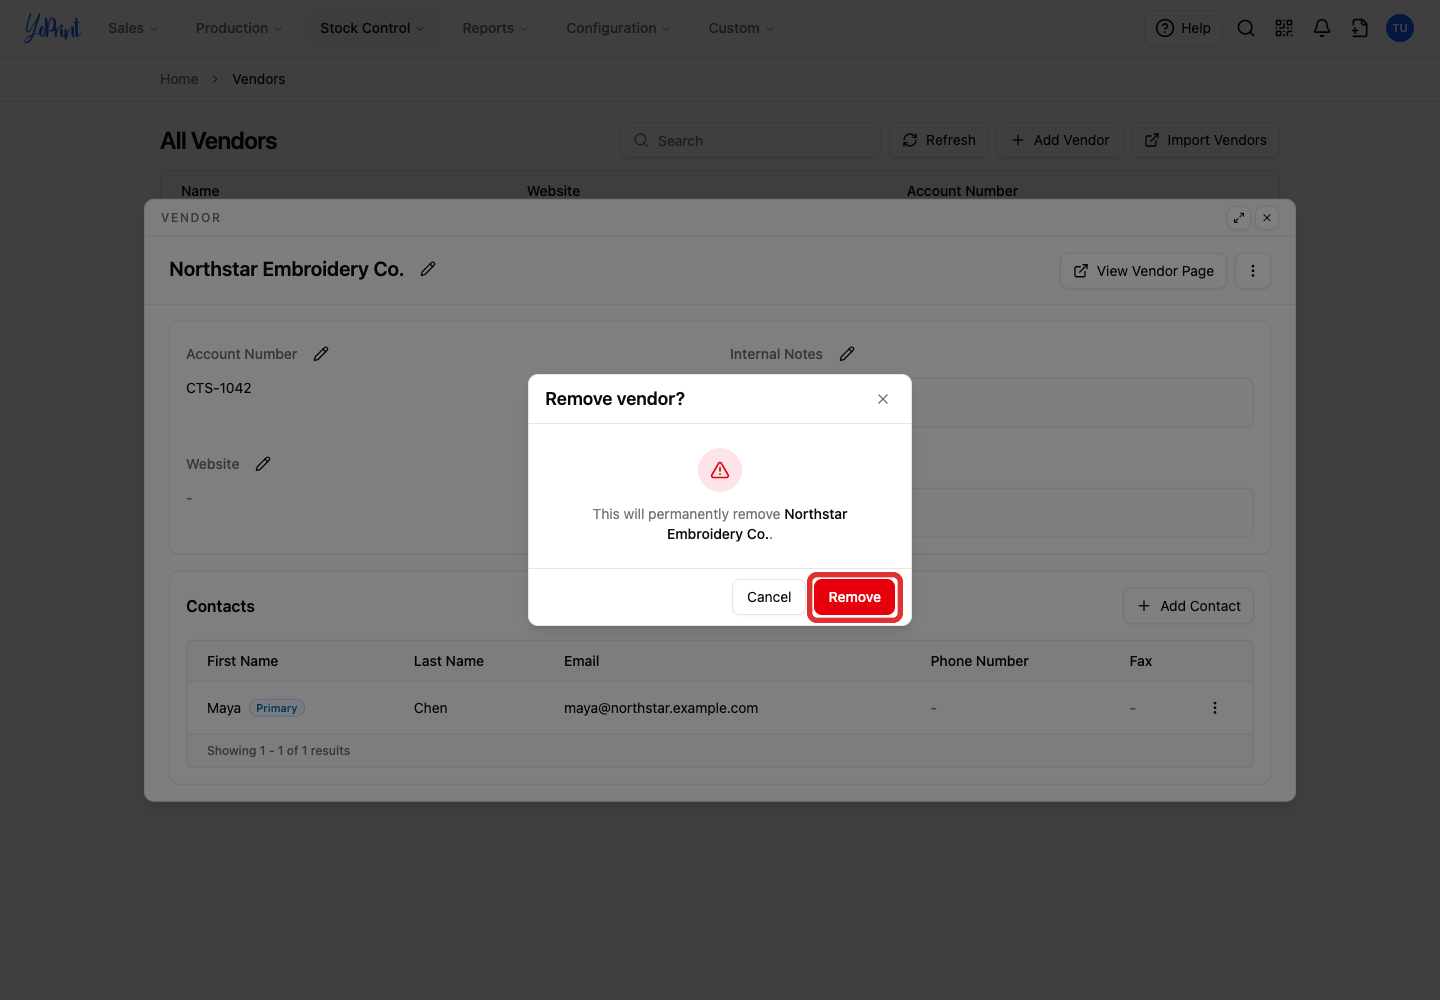The height and width of the screenshot is (1000, 1440).
Task: Edit the vendor name pencil icon
Action: tap(428, 269)
